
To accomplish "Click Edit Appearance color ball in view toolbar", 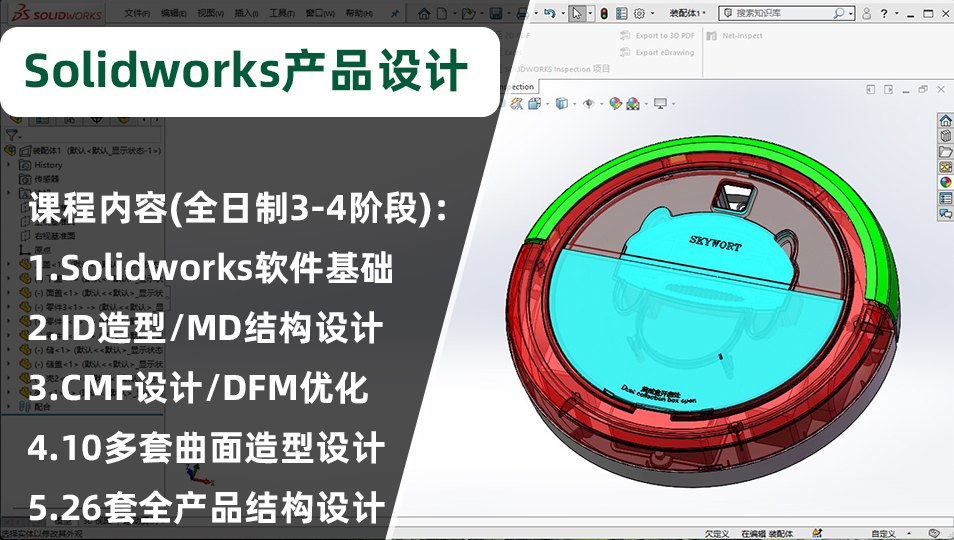I will (616, 104).
